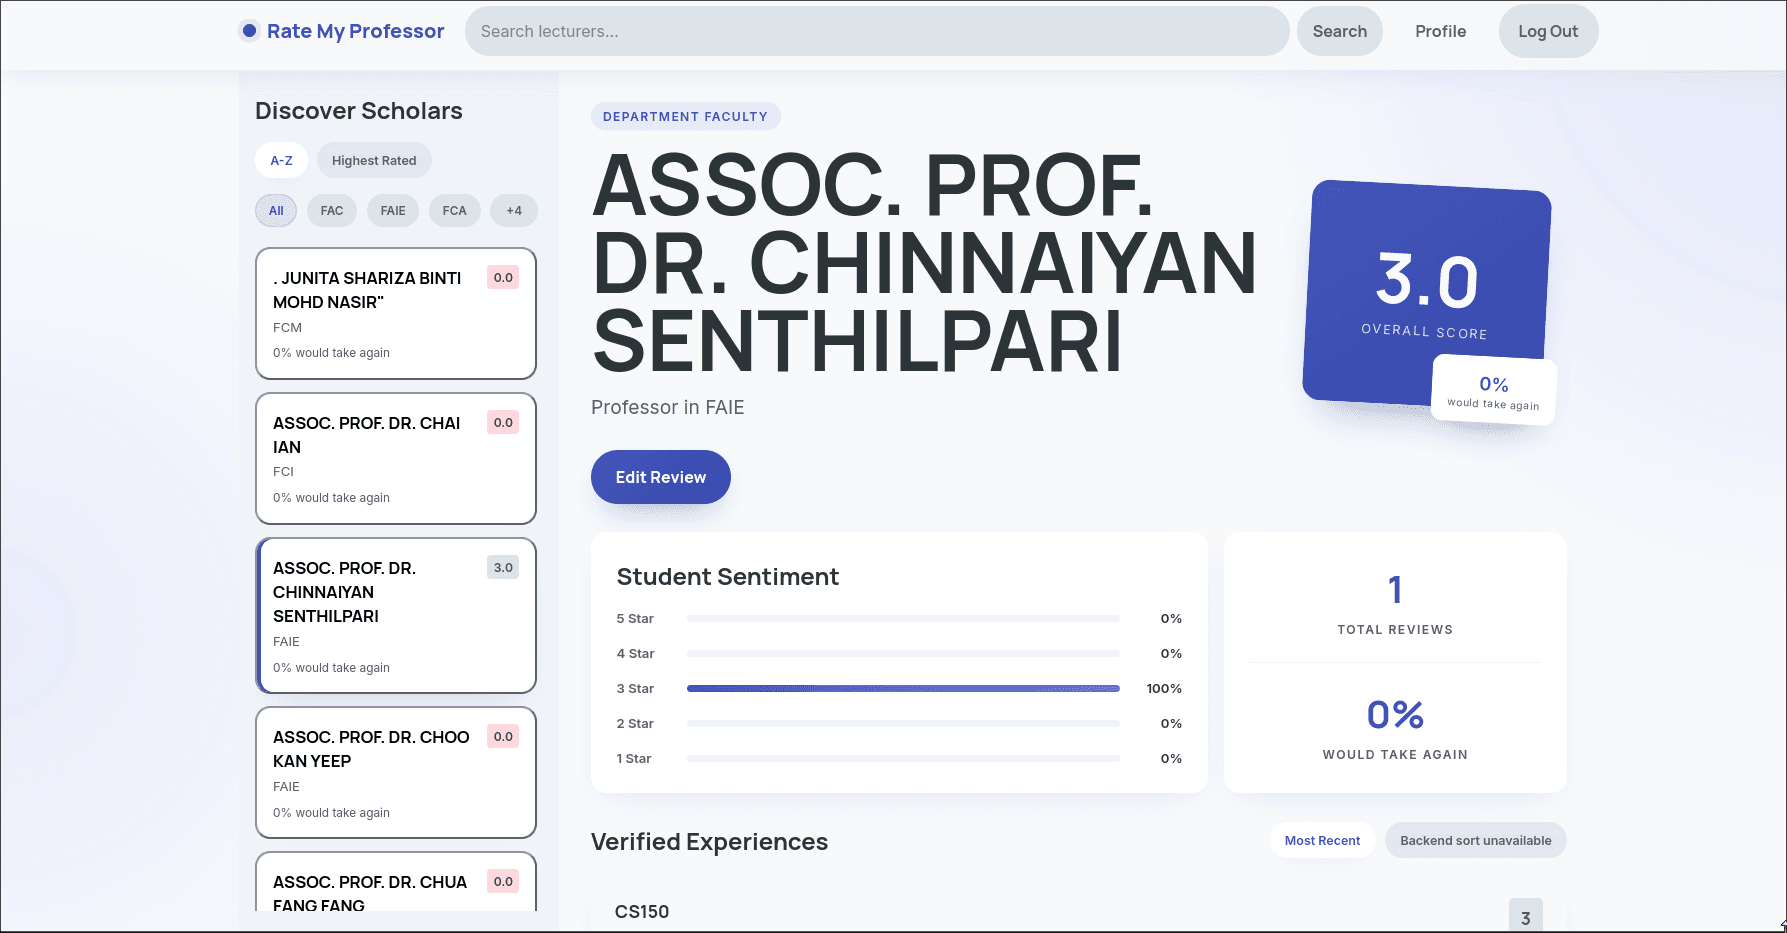The width and height of the screenshot is (1787, 933).
Task: Select the All faculty filter chip
Action: click(x=276, y=210)
